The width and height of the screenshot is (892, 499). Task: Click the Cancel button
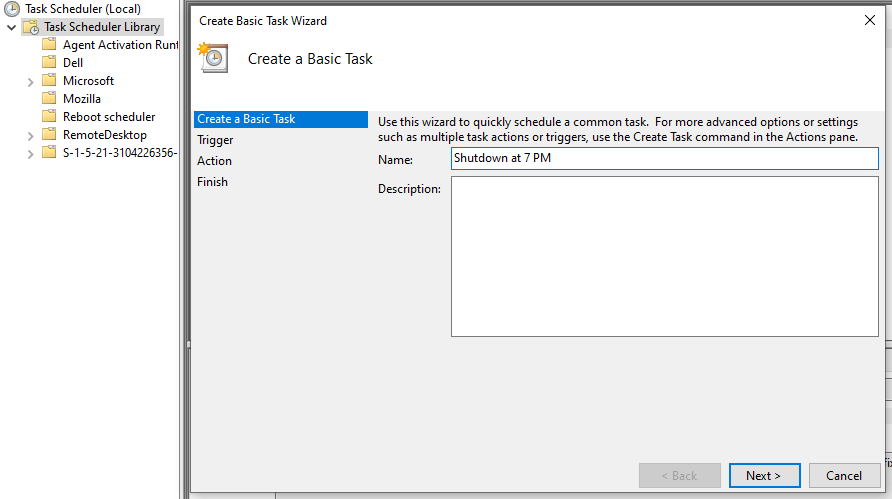(844, 476)
